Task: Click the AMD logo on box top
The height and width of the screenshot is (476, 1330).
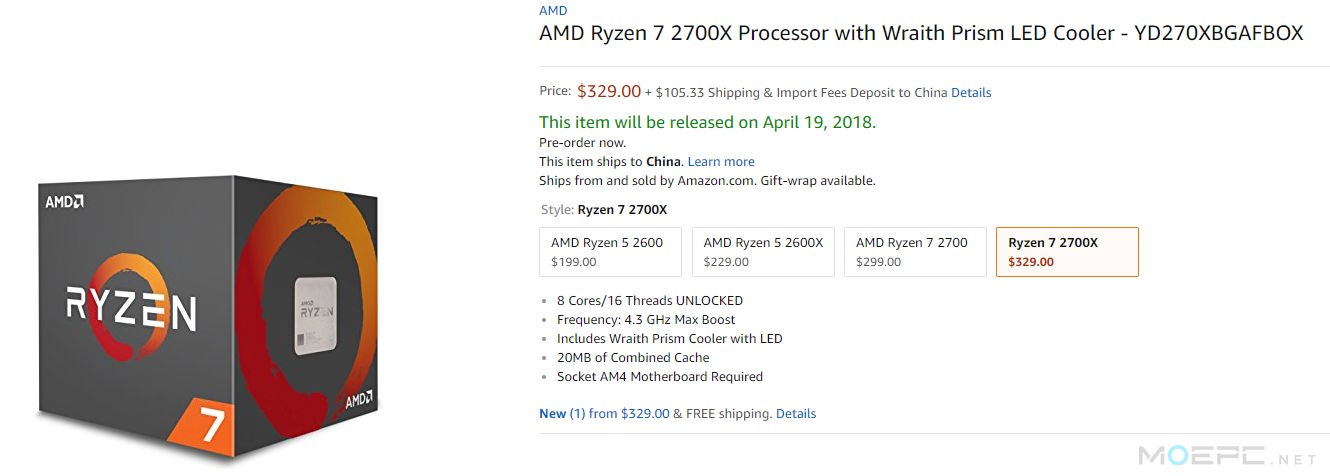Action: pyautogui.click(x=64, y=201)
